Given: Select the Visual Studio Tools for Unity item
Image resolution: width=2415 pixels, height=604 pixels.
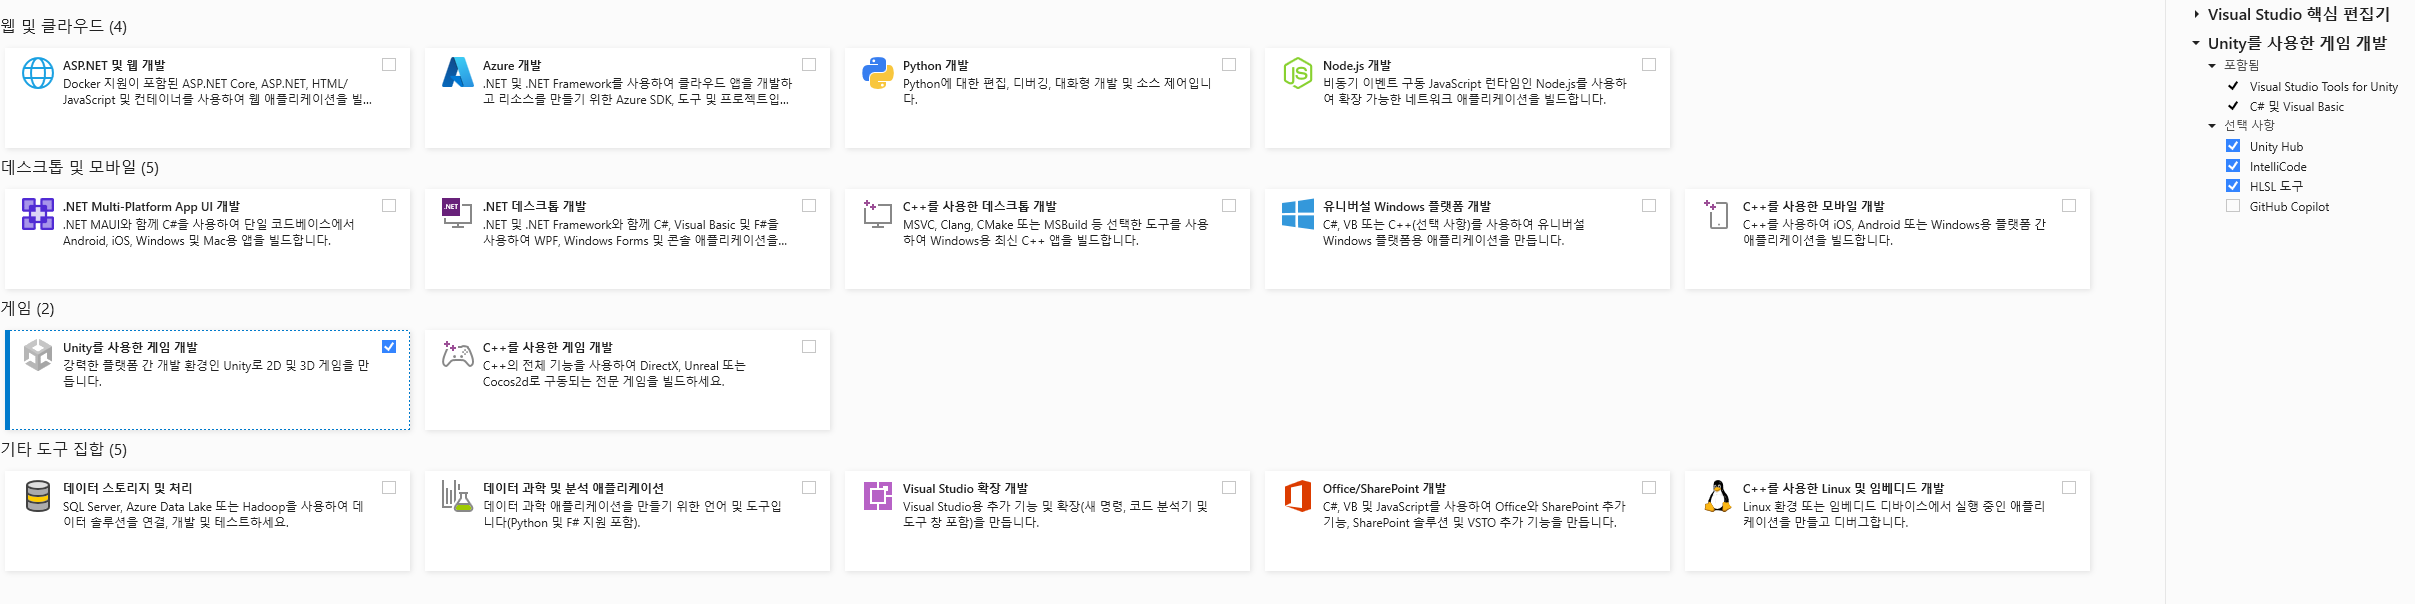Looking at the screenshot, I should (2324, 87).
